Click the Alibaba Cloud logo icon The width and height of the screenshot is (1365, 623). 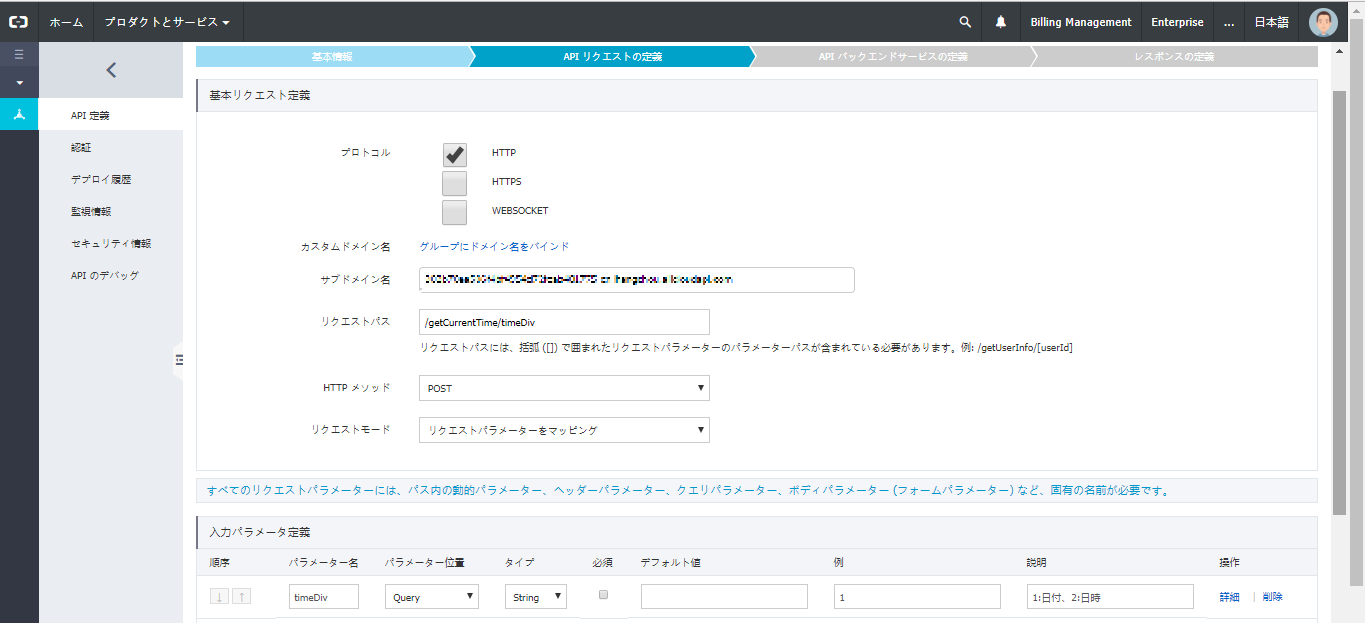point(19,21)
